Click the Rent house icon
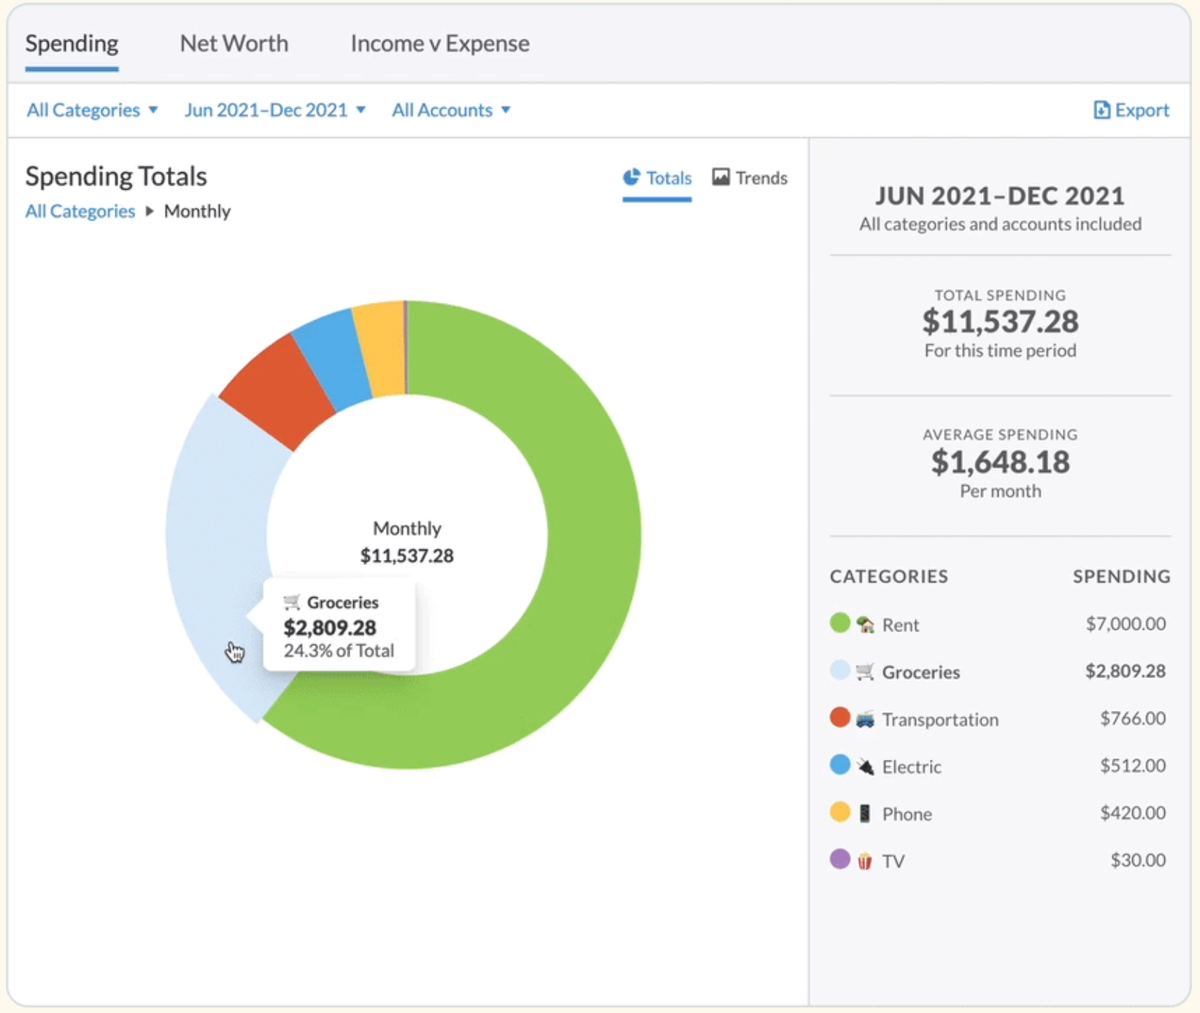 [x=866, y=625]
